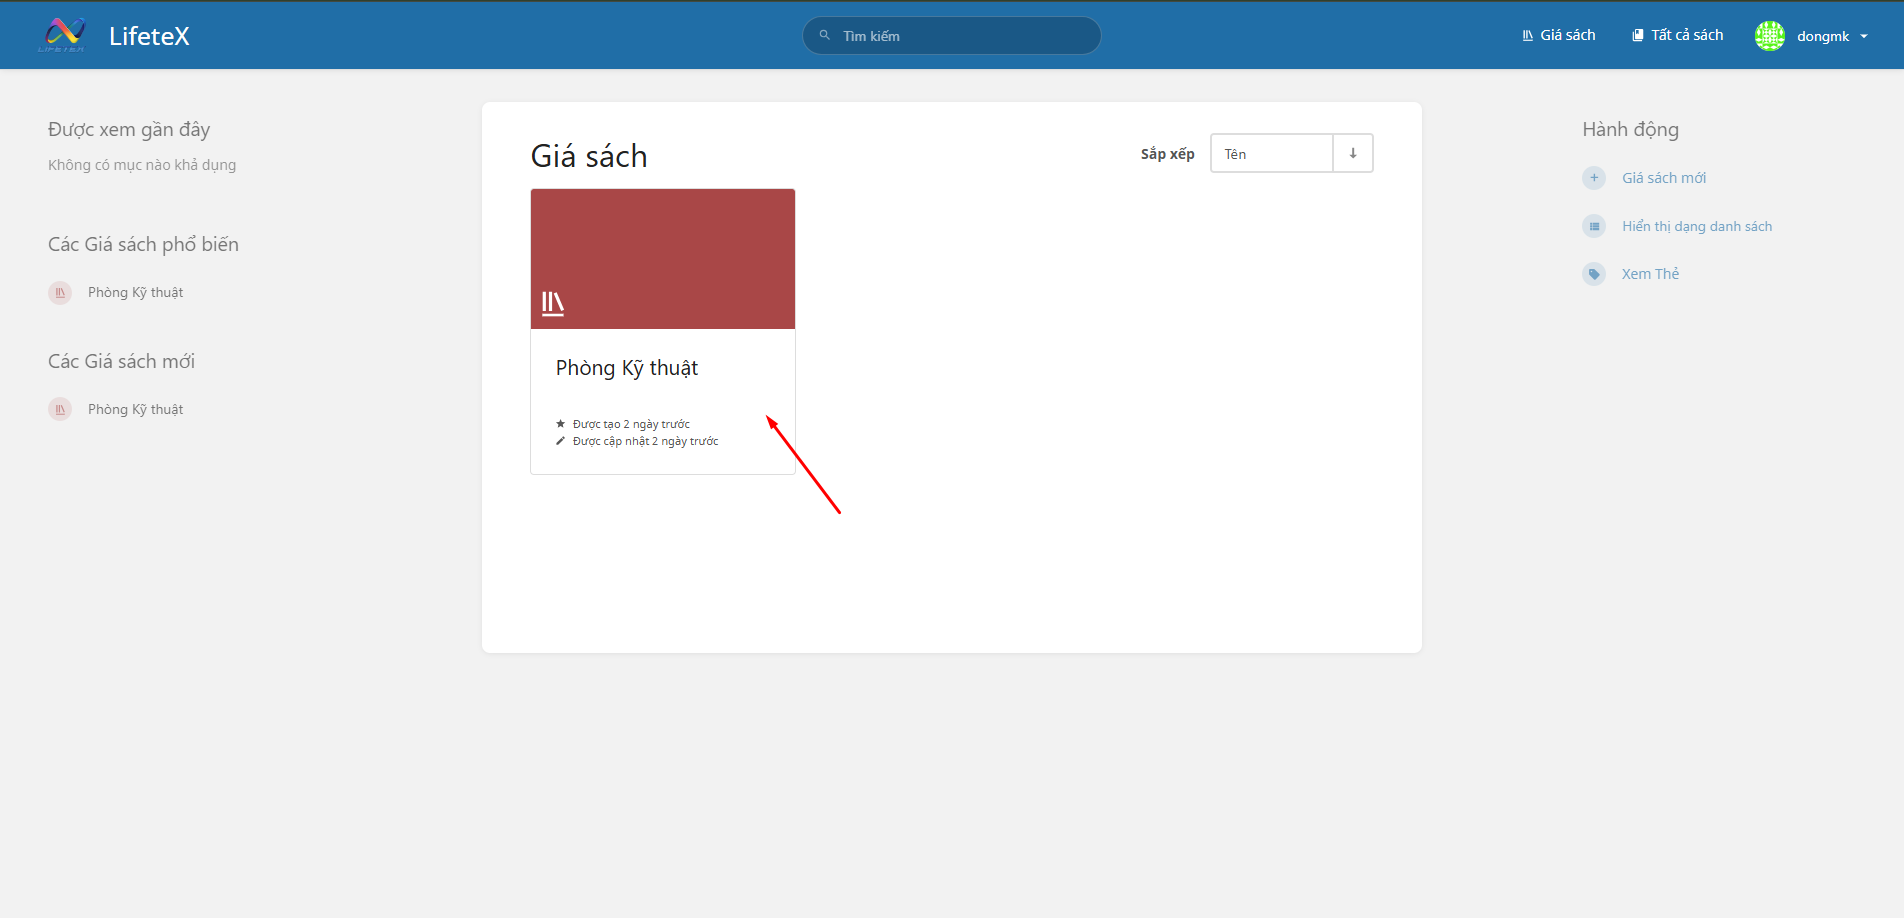Click the shelf icon under popular shelves
This screenshot has height=918, width=1904.
click(60, 293)
